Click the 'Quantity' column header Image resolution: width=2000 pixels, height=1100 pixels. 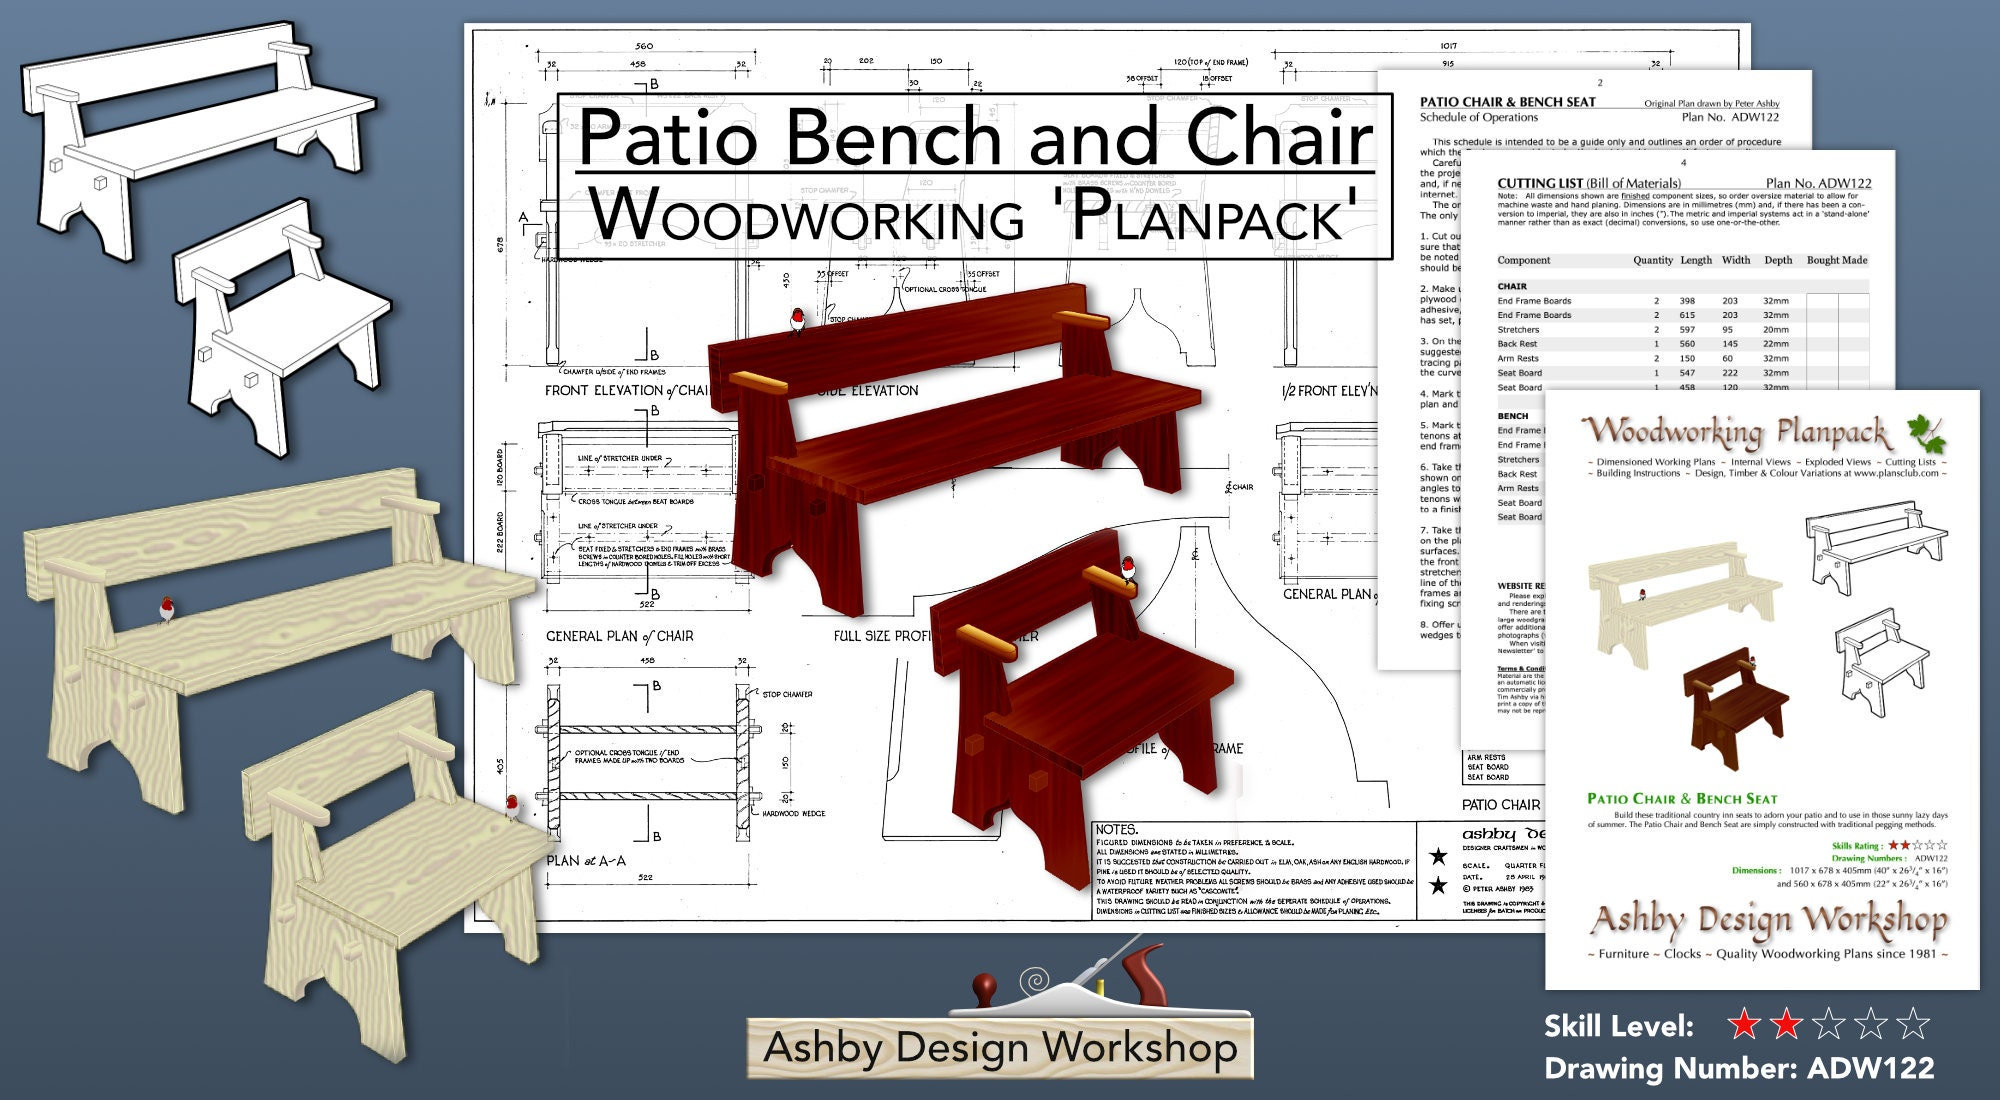click(x=1653, y=260)
